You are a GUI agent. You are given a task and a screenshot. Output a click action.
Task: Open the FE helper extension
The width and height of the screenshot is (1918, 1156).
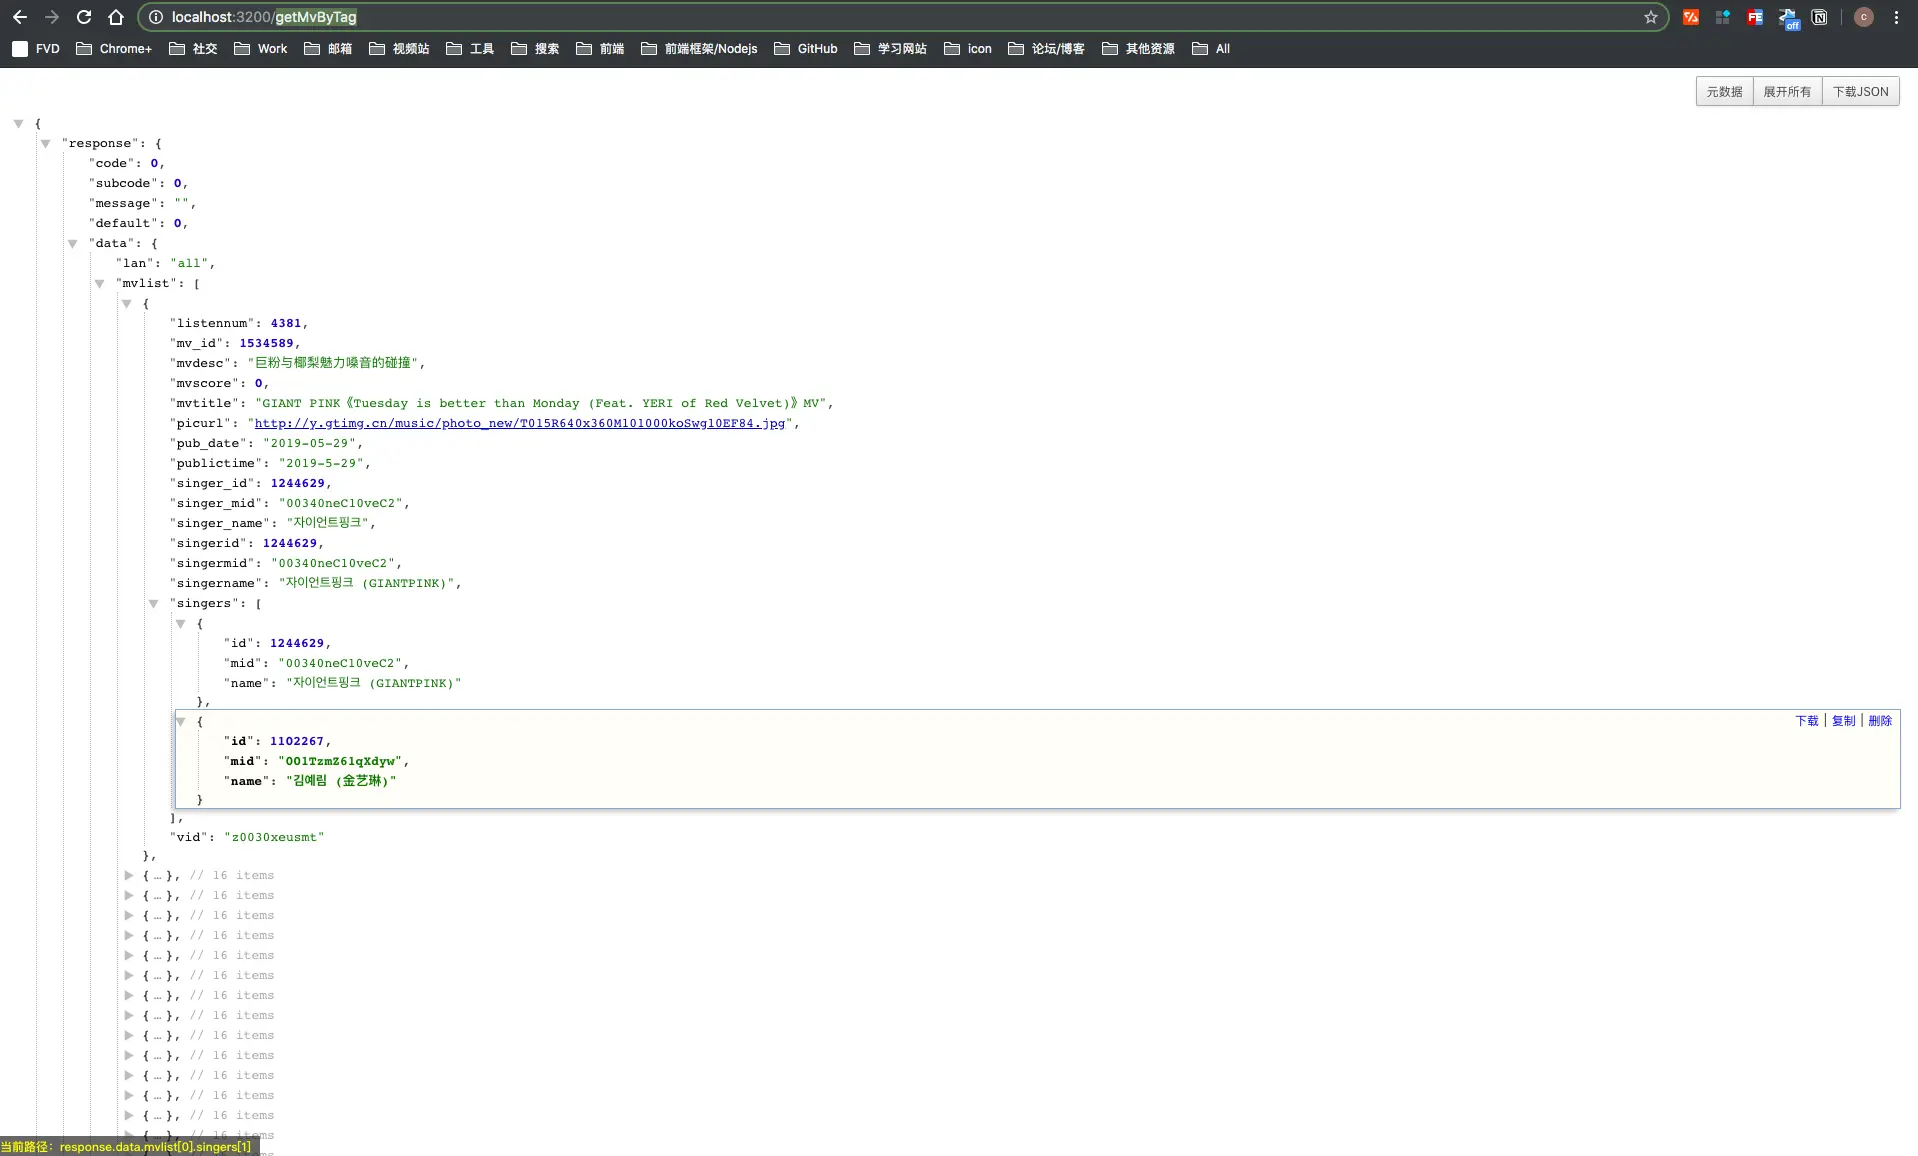[1755, 17]
